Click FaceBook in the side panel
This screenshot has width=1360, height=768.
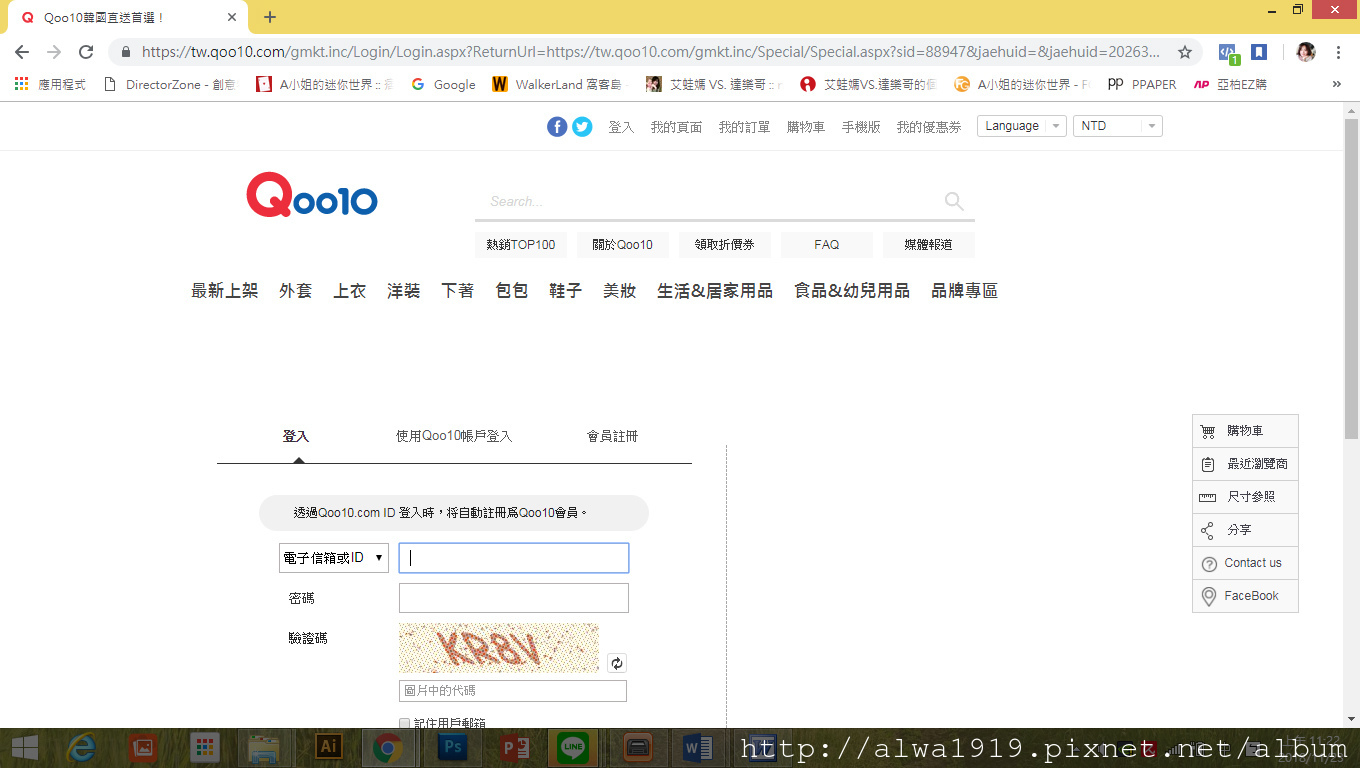pos(1245,596)
